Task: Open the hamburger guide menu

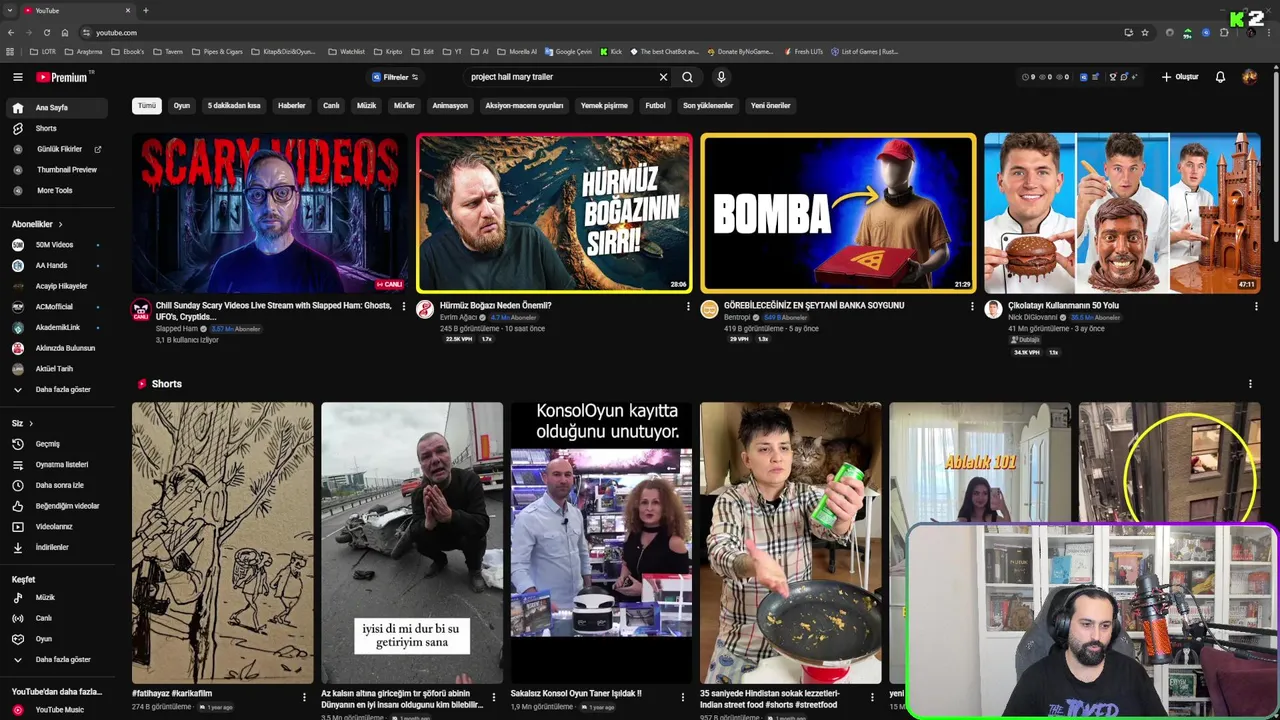Action: tap(17, 77)
